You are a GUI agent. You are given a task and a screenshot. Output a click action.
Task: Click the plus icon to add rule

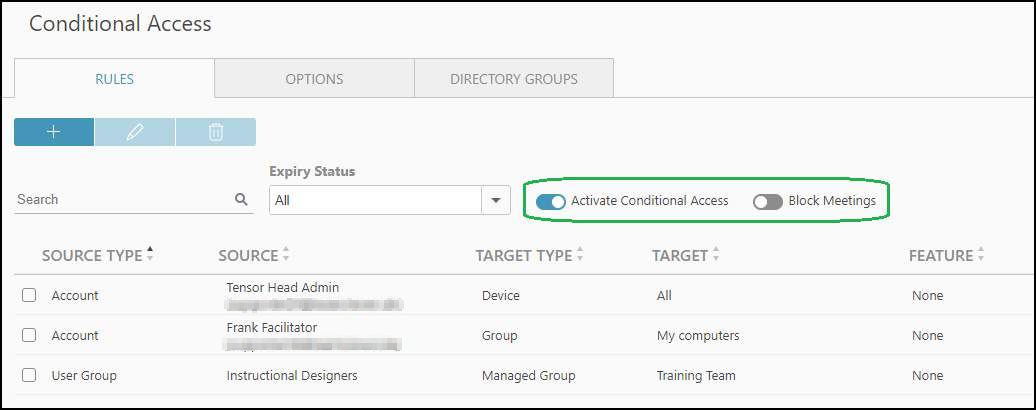tap(54, 132)
